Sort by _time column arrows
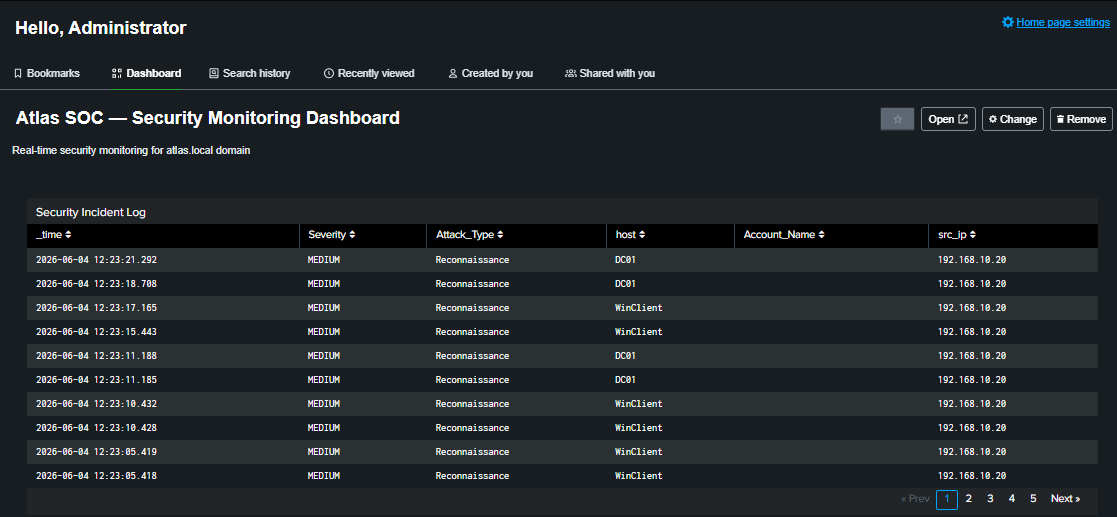This screenshot has width=1117, height=517. tap(68, 234)
